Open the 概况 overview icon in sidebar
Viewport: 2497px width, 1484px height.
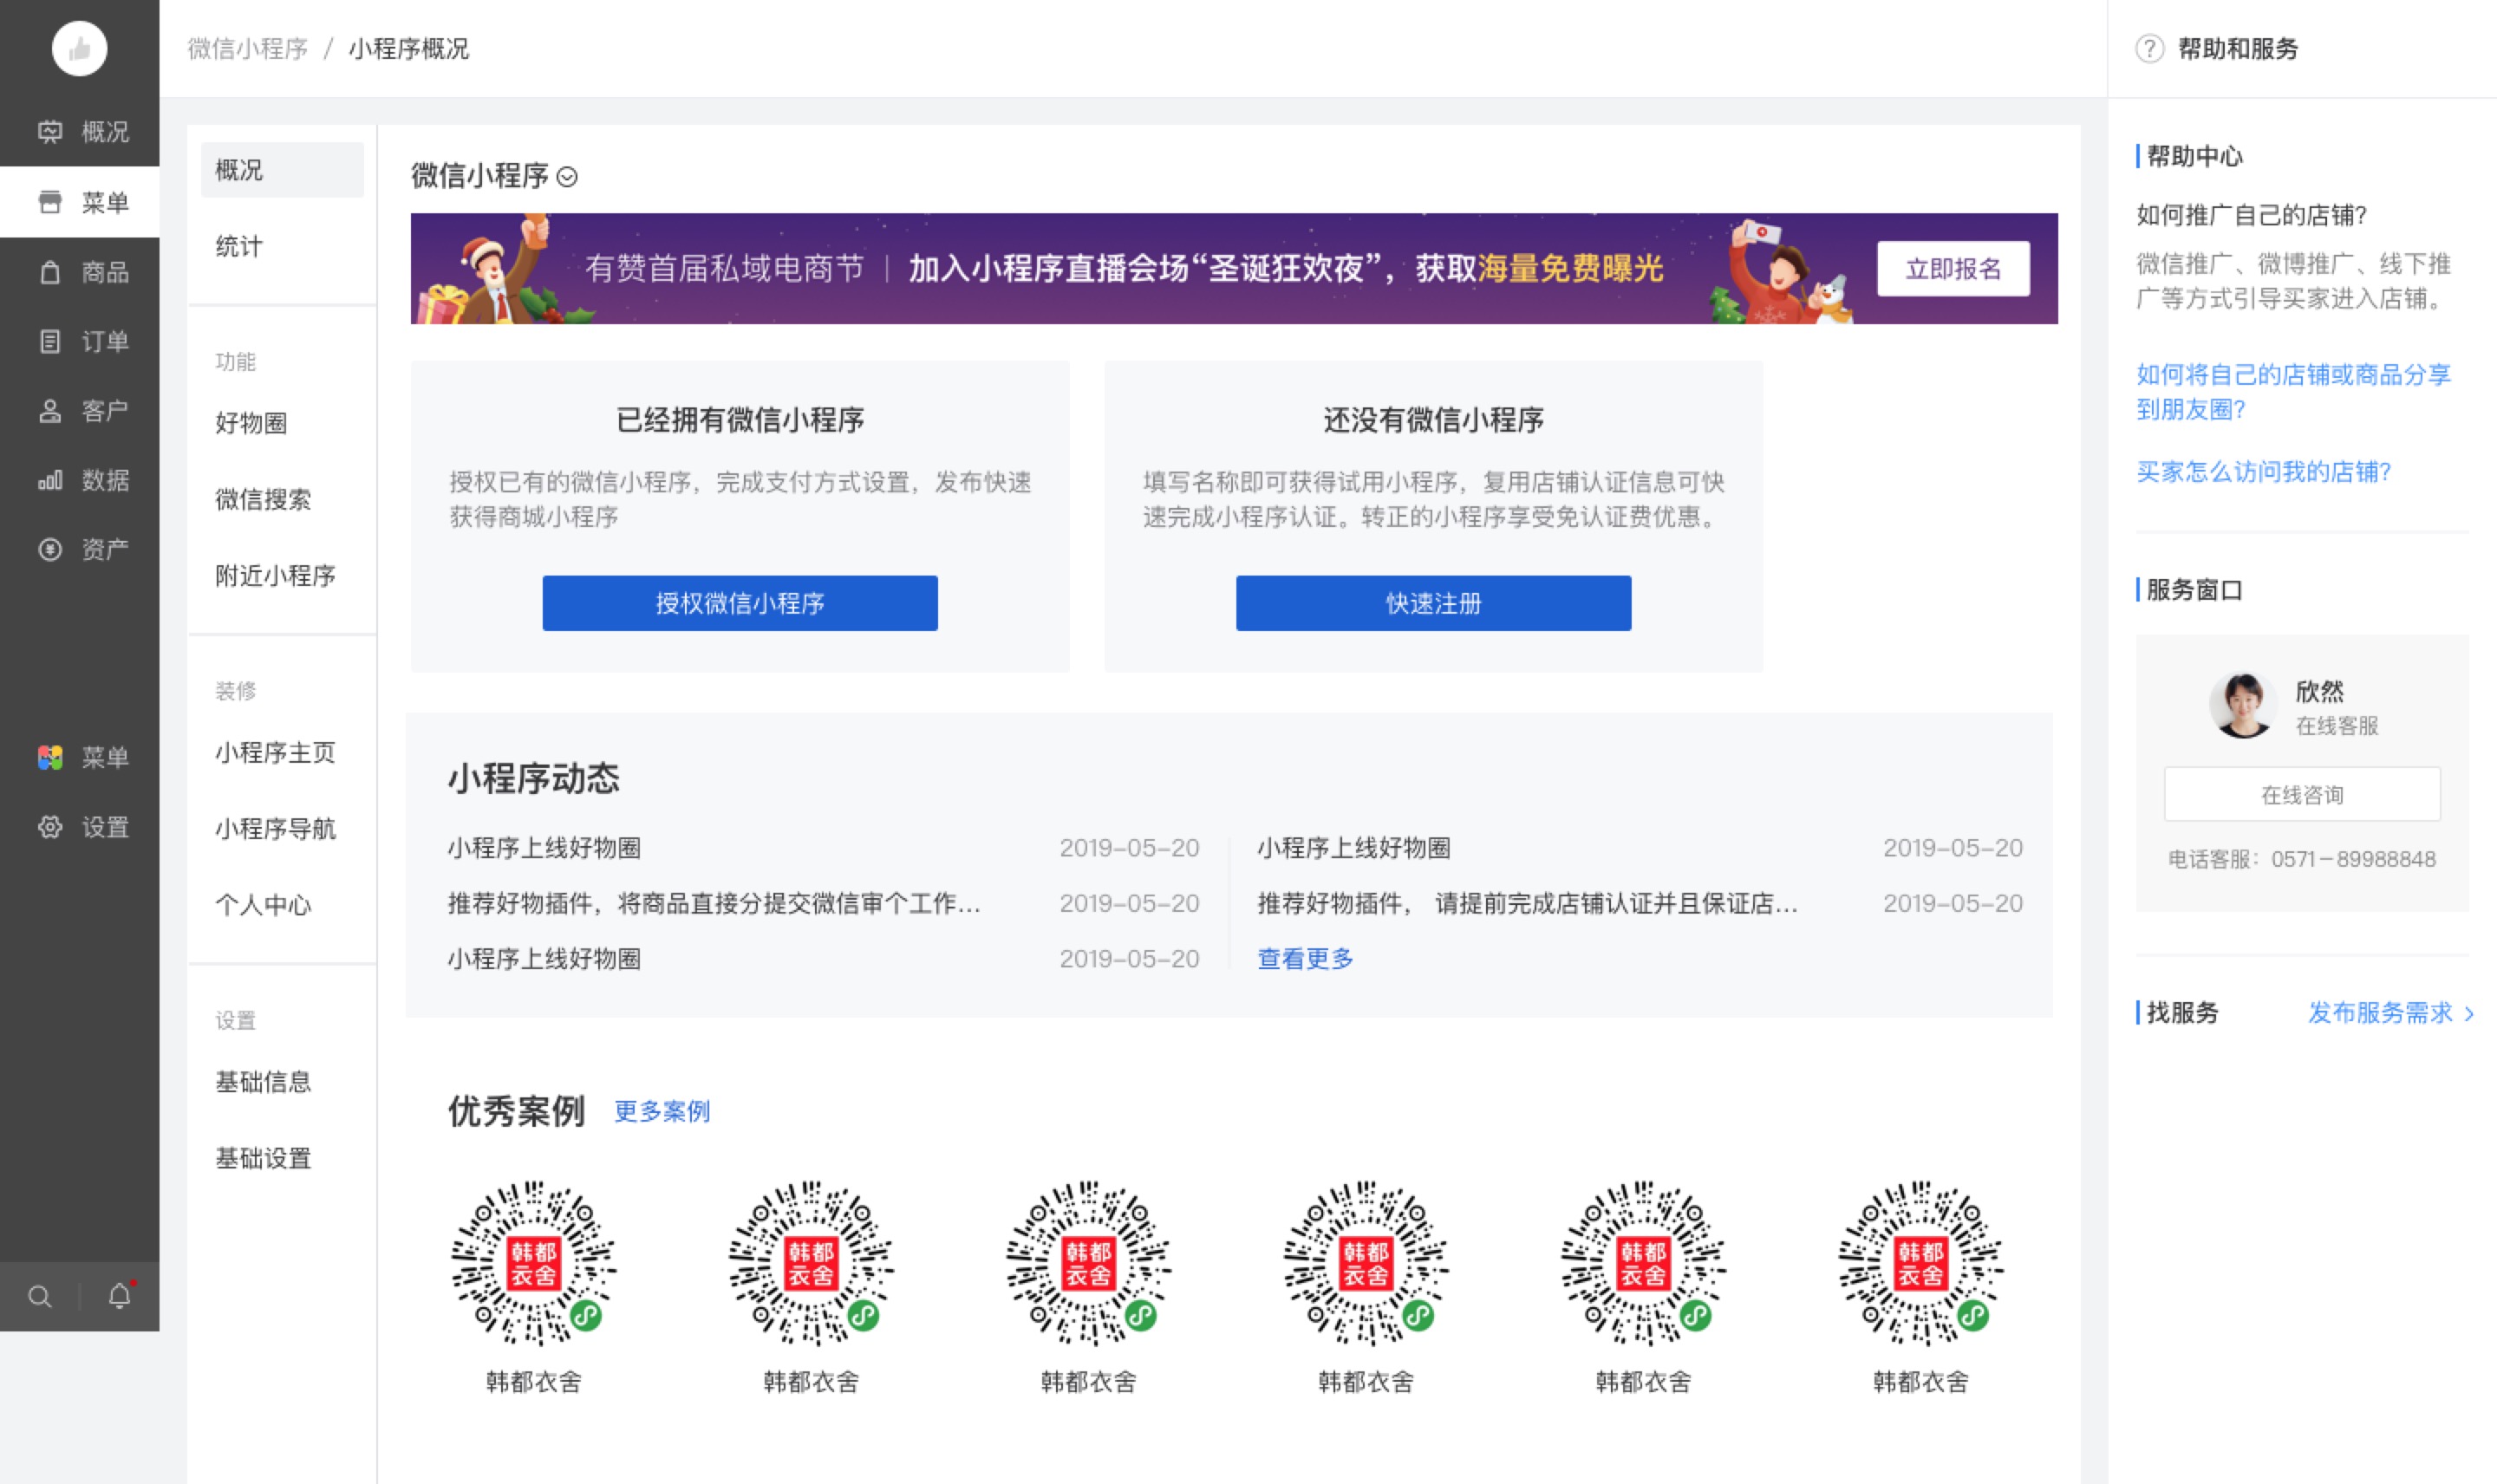click(x=52, y=131)
